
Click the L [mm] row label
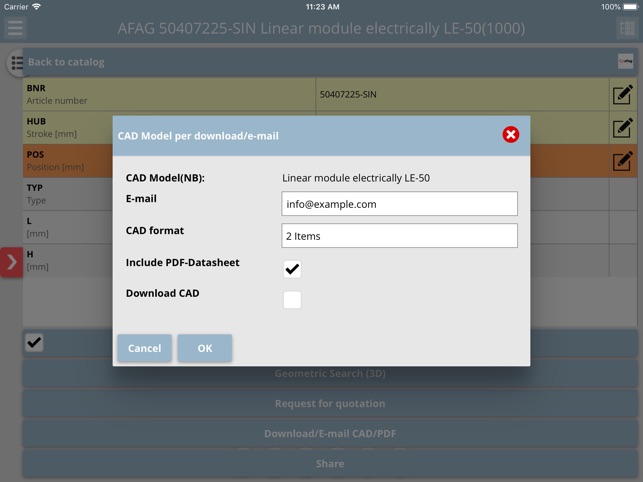(x=37, y=227)
